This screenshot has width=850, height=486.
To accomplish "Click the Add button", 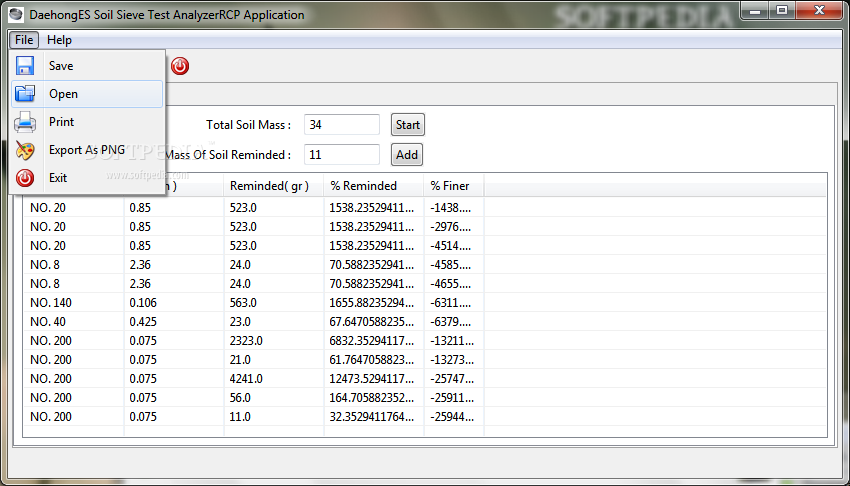I will tap(407, 154).
